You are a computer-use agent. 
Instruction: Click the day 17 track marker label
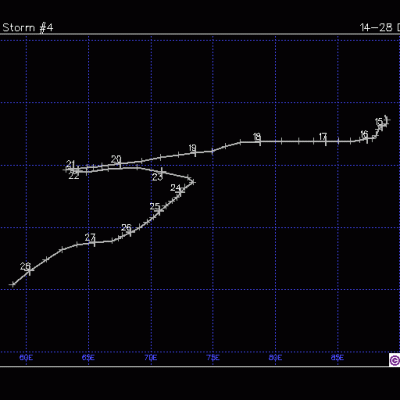(323, 137)
